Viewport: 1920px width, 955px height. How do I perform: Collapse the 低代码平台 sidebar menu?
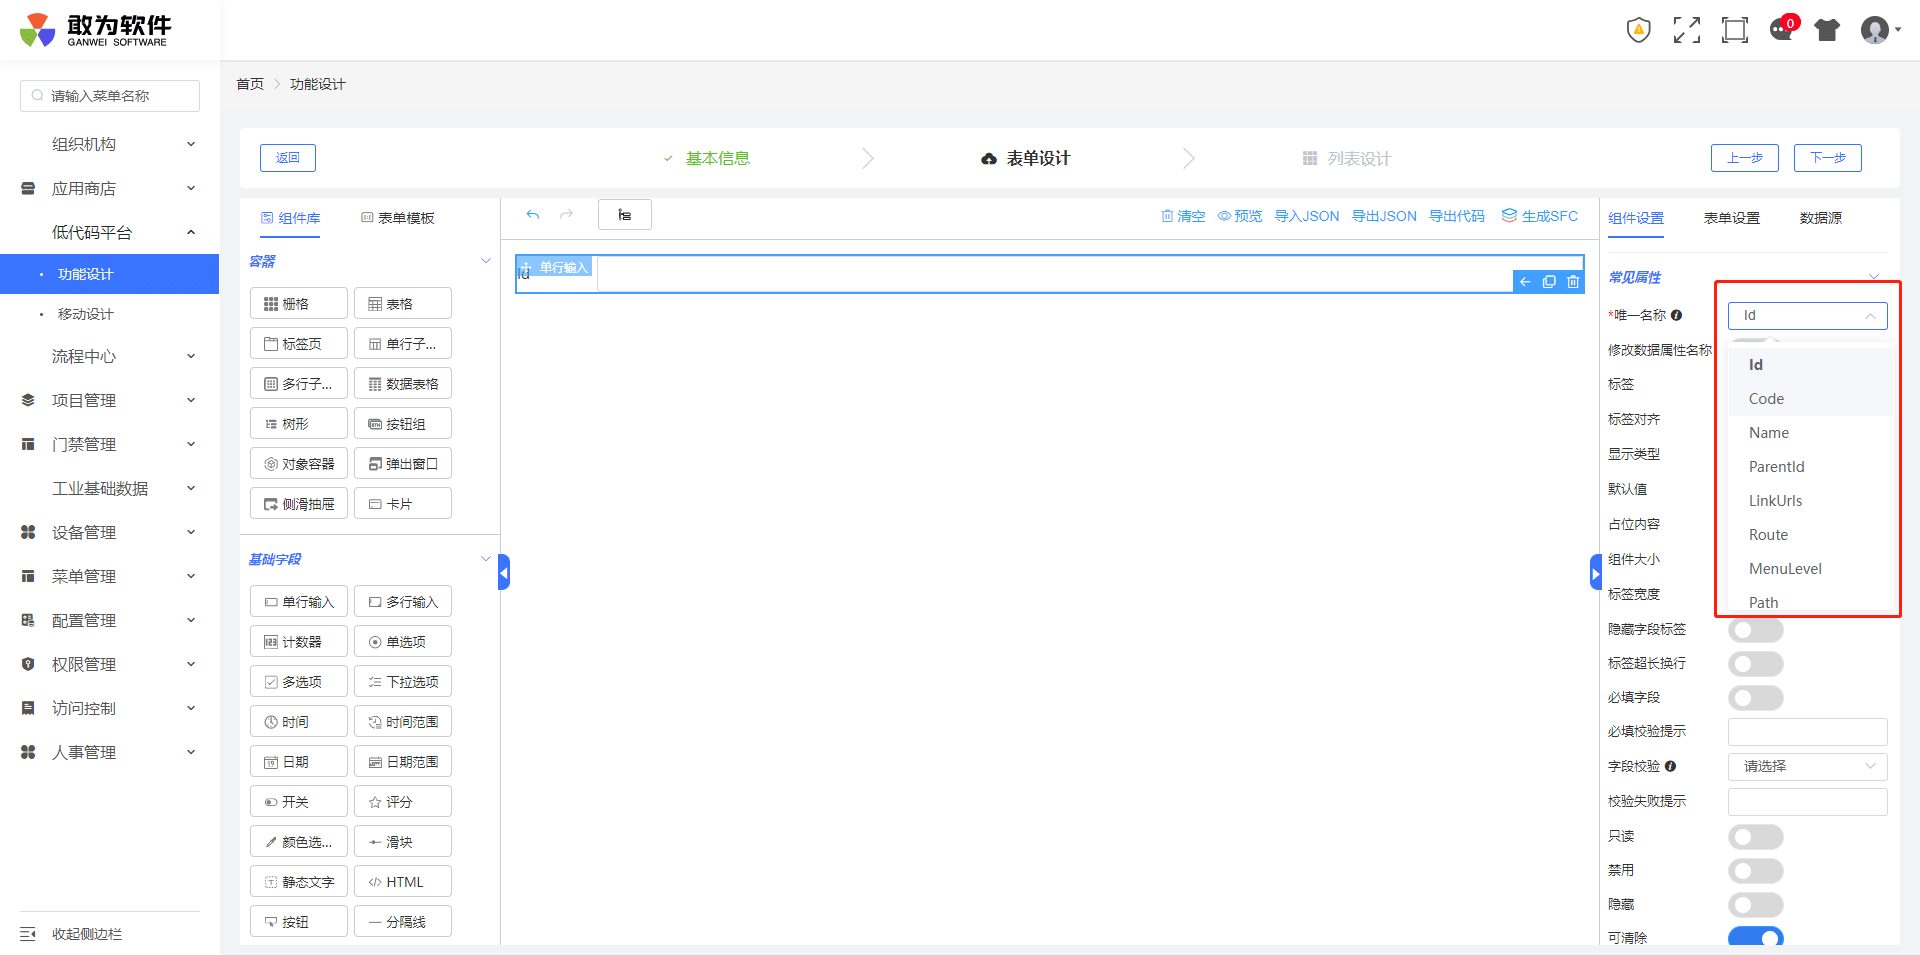click(110, 232)
